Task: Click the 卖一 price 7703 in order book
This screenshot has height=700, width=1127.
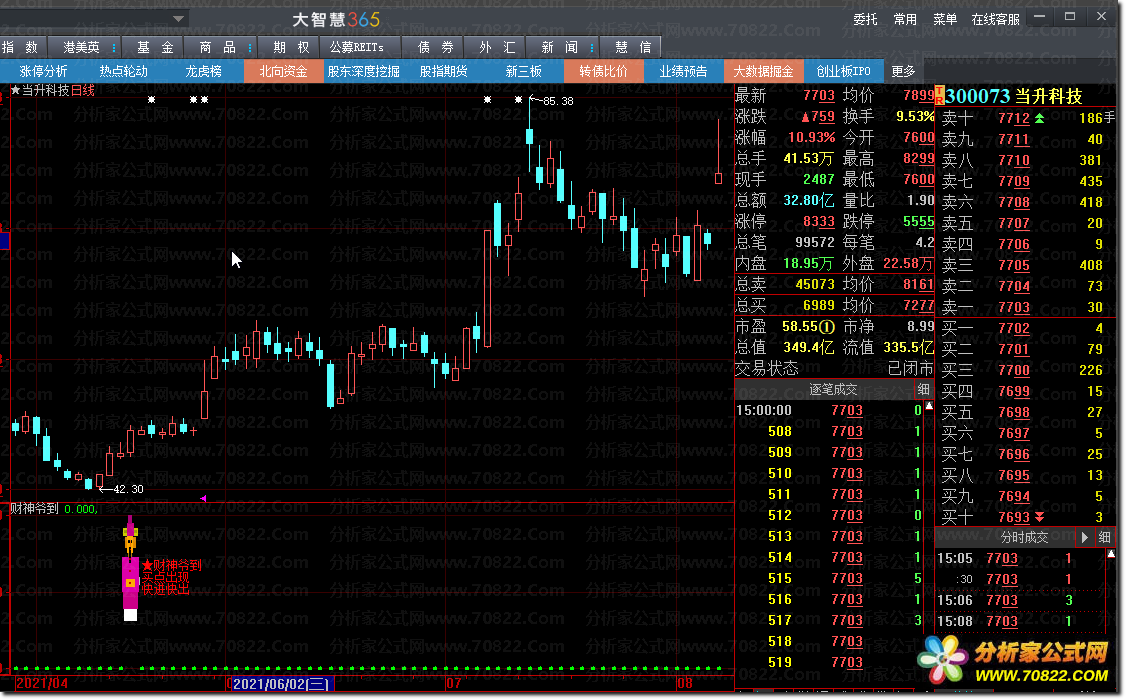Action: pyautogui.click(x=1013, y=307)
